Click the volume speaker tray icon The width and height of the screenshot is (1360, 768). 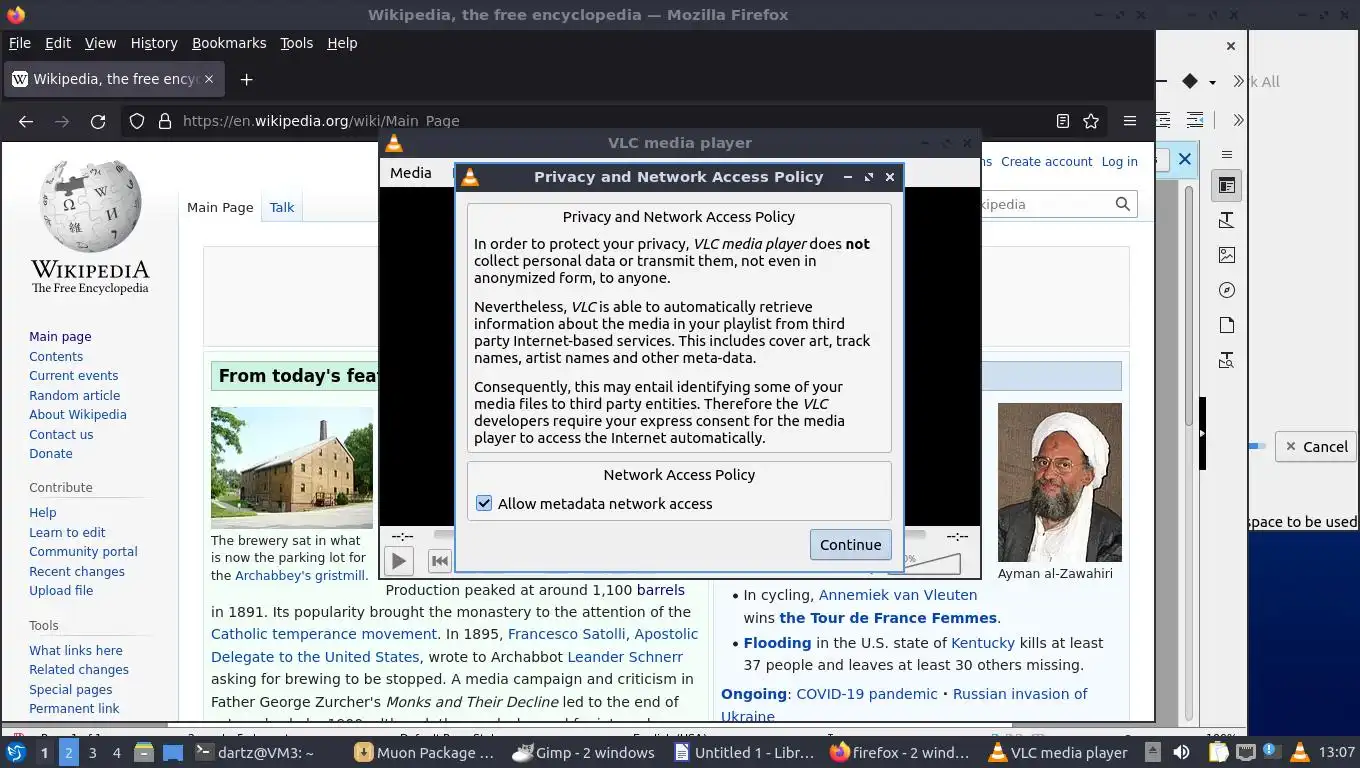[1181, 752]
